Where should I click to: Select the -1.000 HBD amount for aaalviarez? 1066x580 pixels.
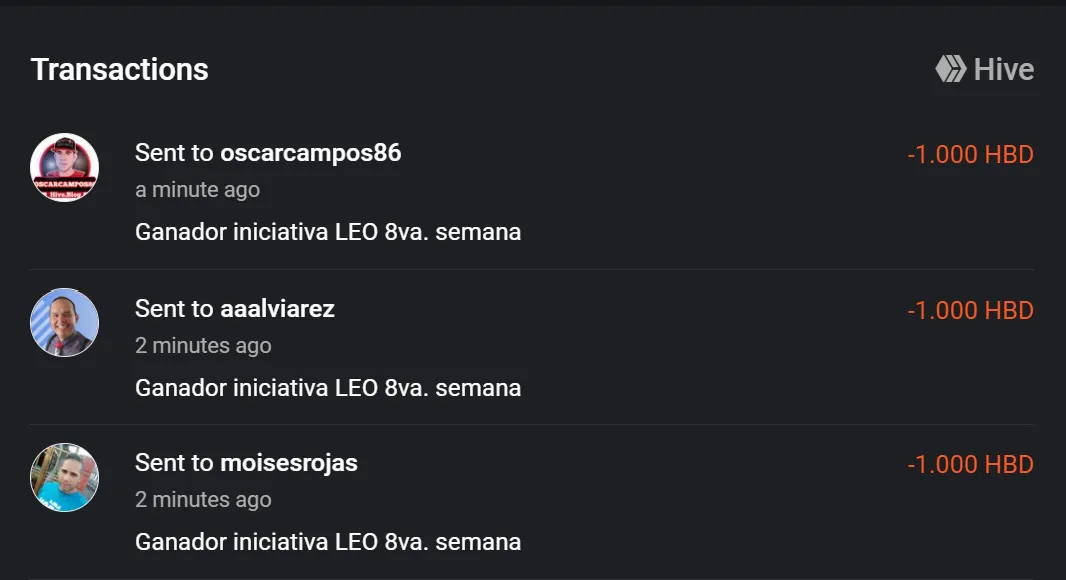[x=970, y=311]
